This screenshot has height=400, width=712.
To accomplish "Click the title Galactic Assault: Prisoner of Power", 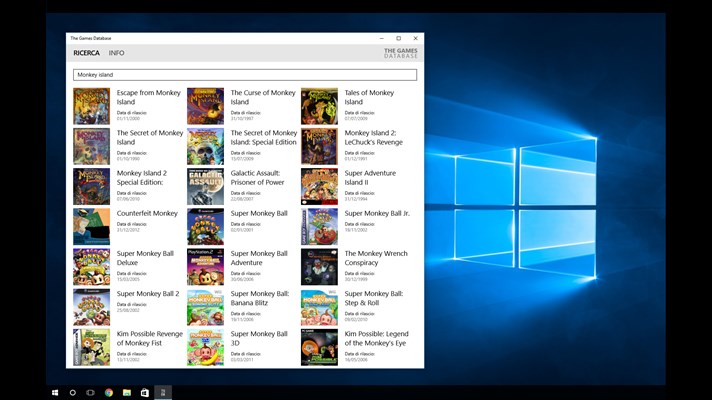I will pos(257,178).
